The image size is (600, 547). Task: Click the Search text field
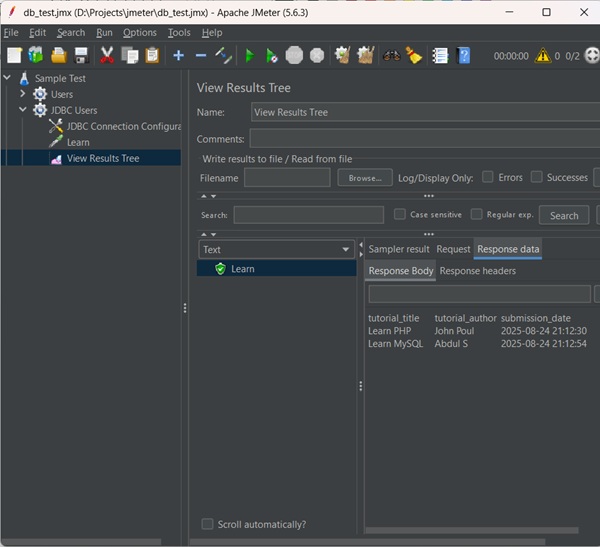309,215
